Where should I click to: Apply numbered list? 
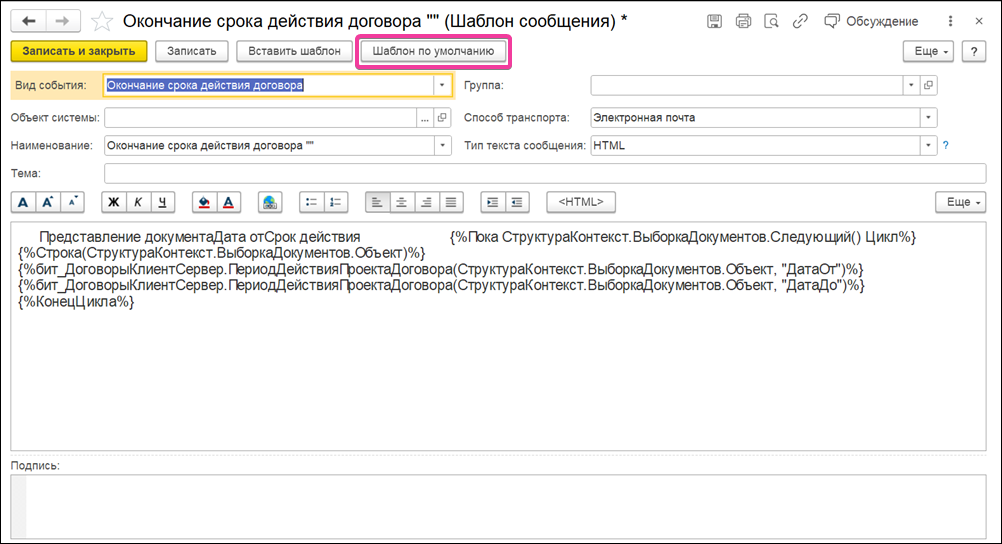(336, 202)
